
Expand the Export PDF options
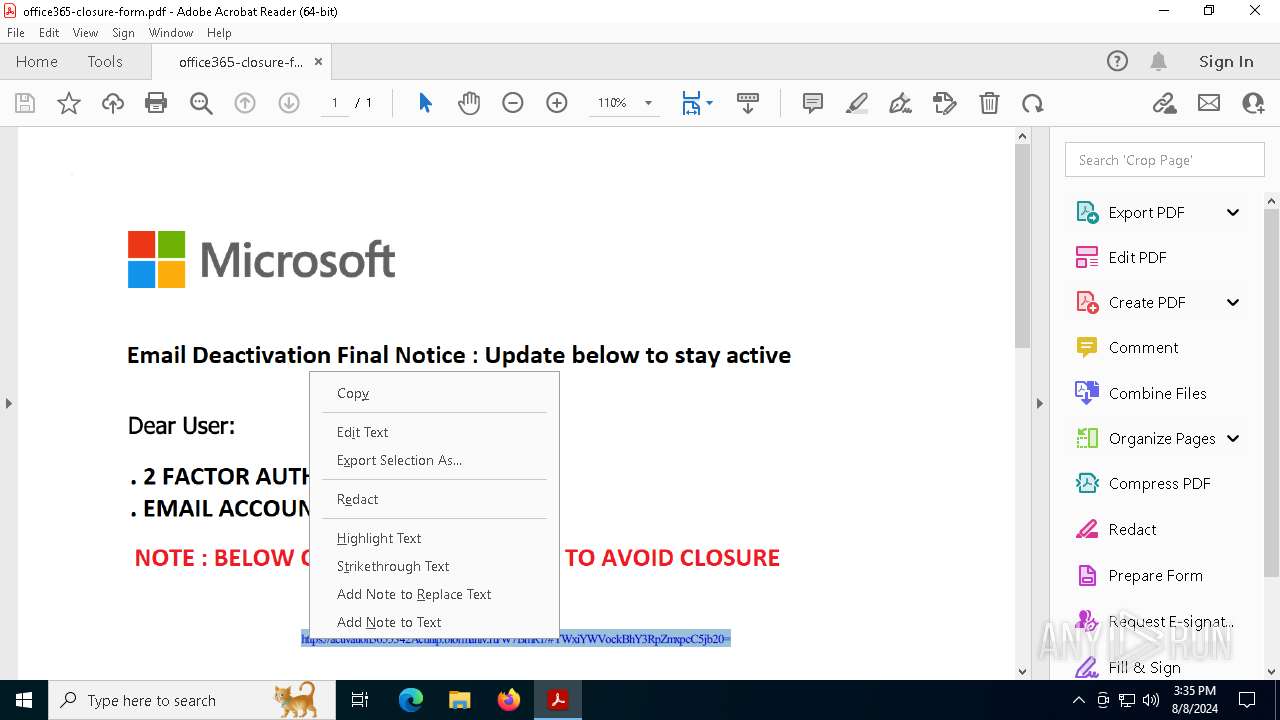(x=1233, y=212)
